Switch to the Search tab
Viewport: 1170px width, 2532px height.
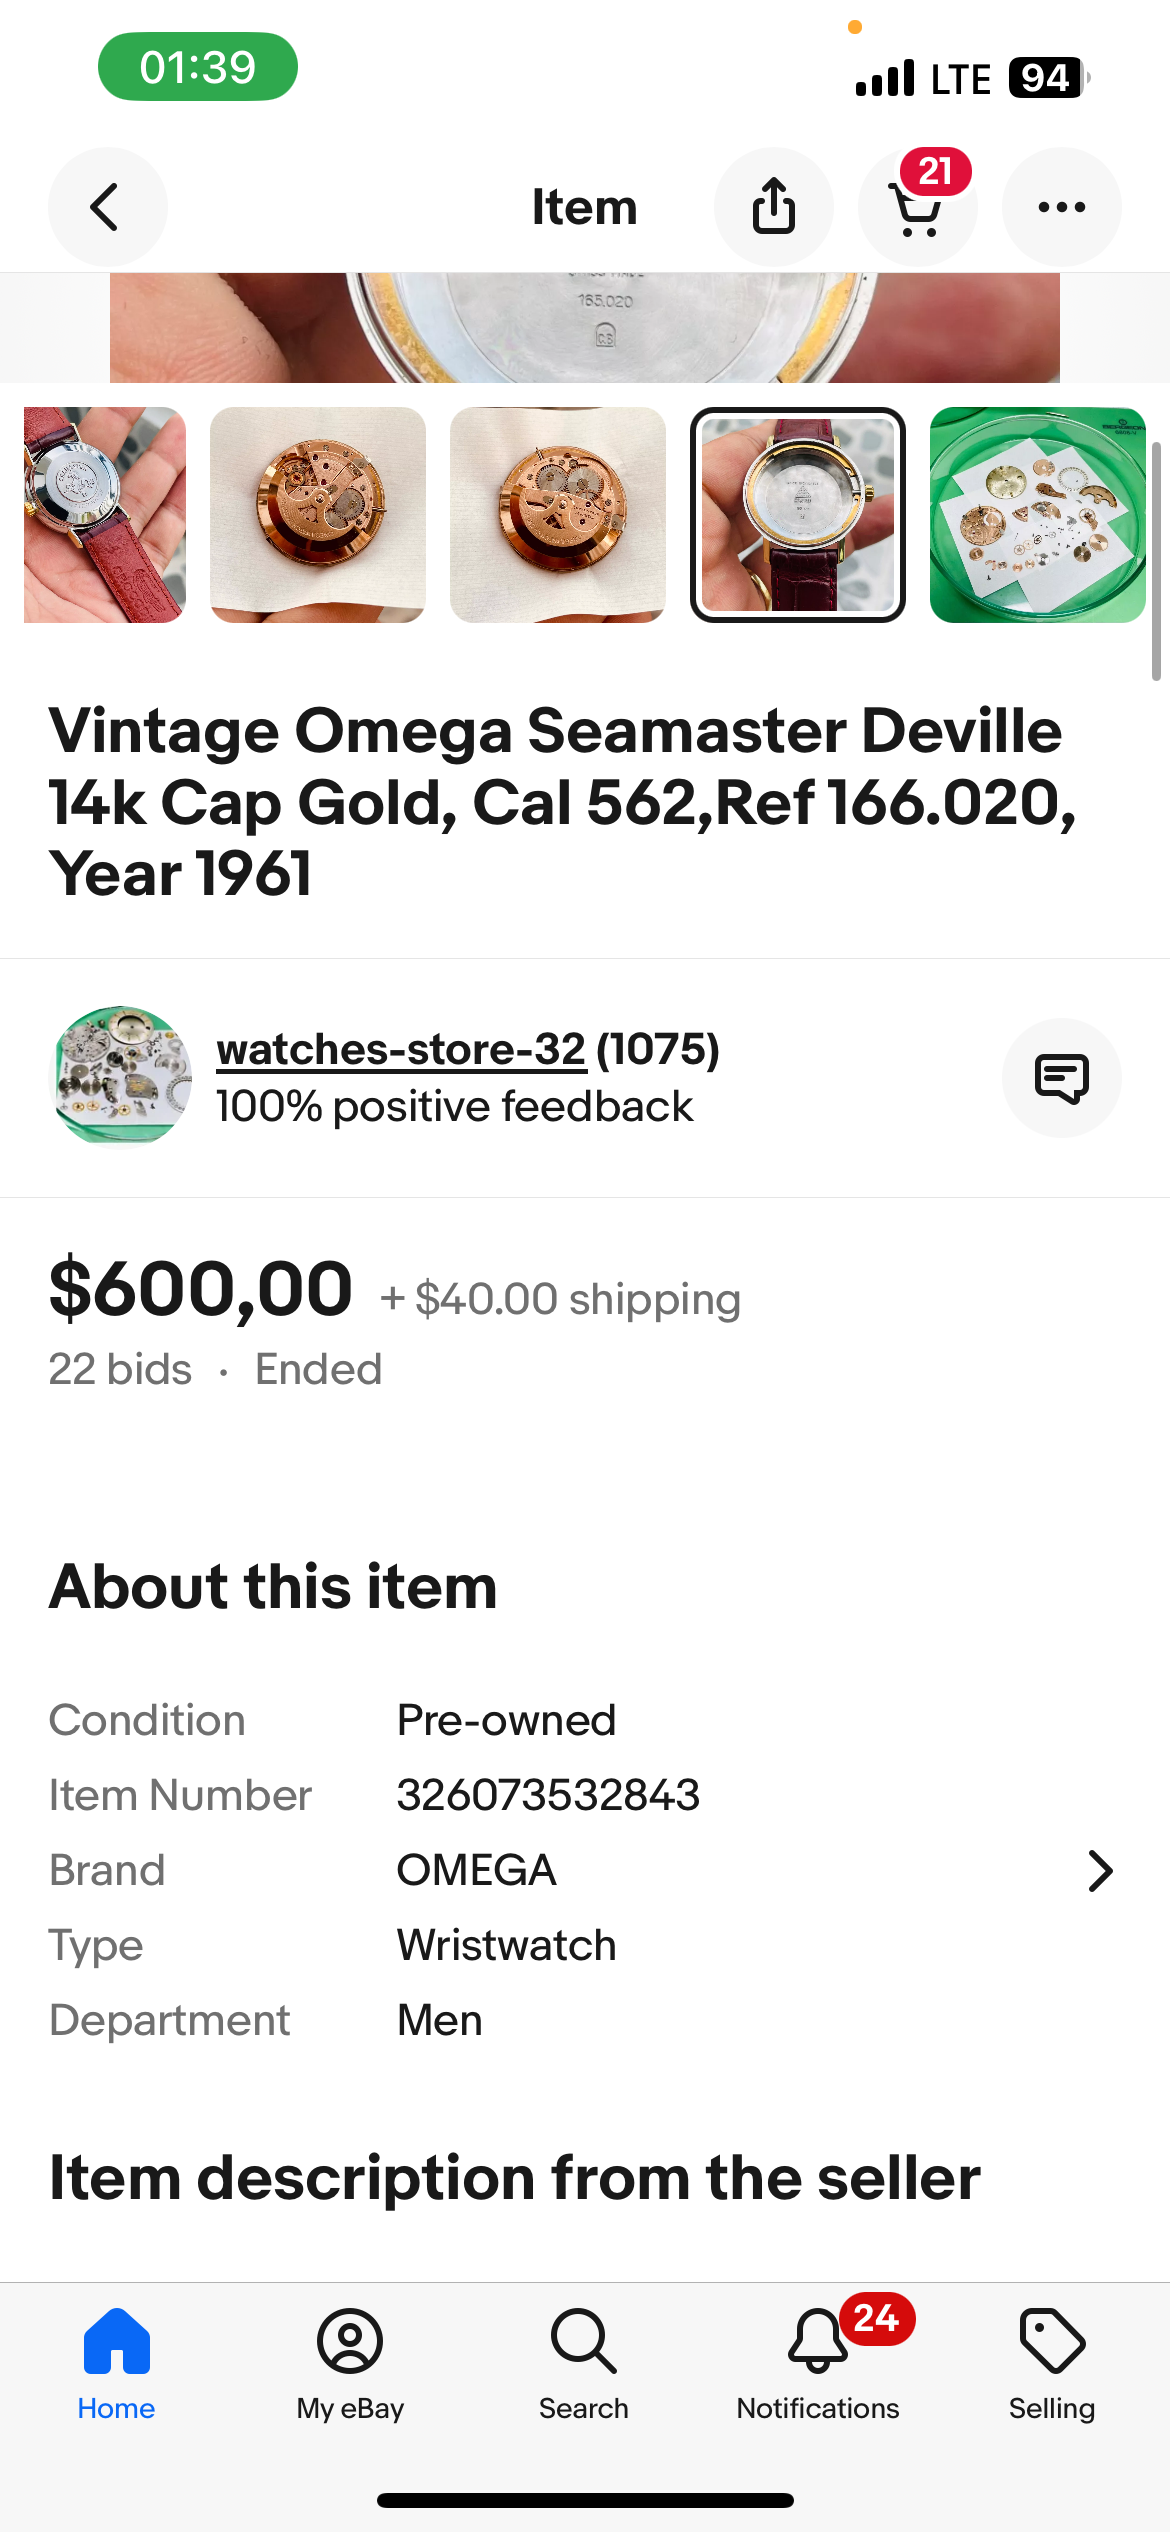[x=583, y=2342]
